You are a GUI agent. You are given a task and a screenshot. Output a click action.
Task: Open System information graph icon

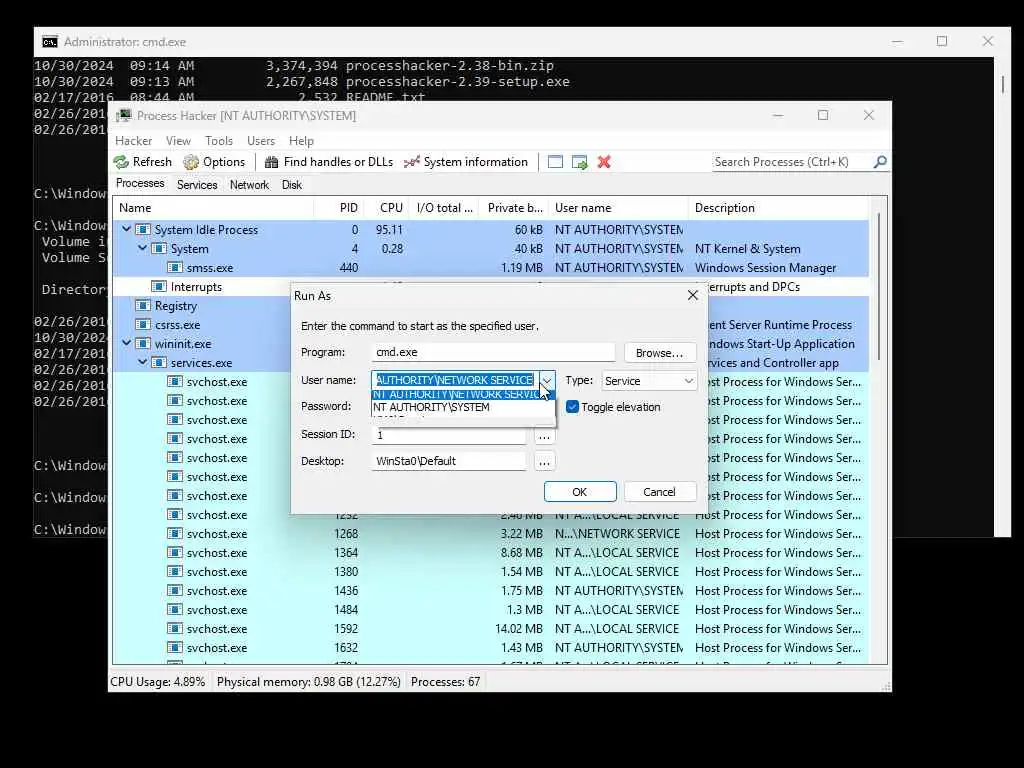tap(411, 162)
